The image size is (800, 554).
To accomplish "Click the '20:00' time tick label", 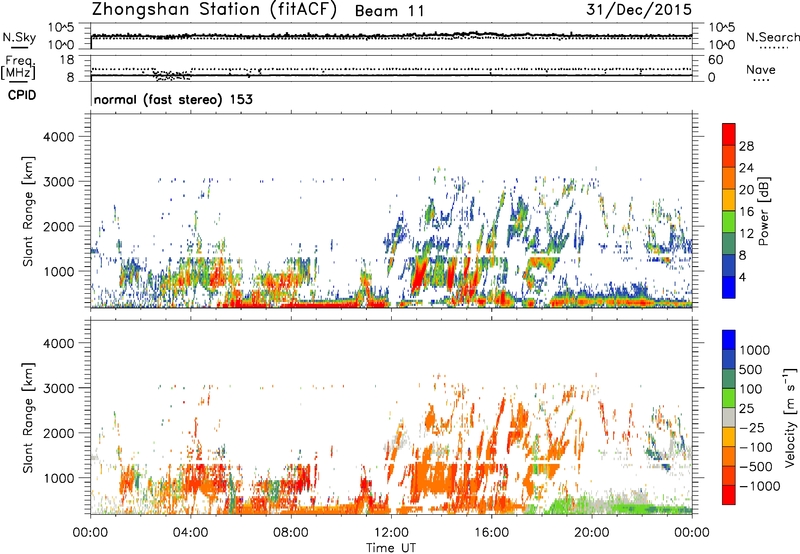I will (592, 533).
